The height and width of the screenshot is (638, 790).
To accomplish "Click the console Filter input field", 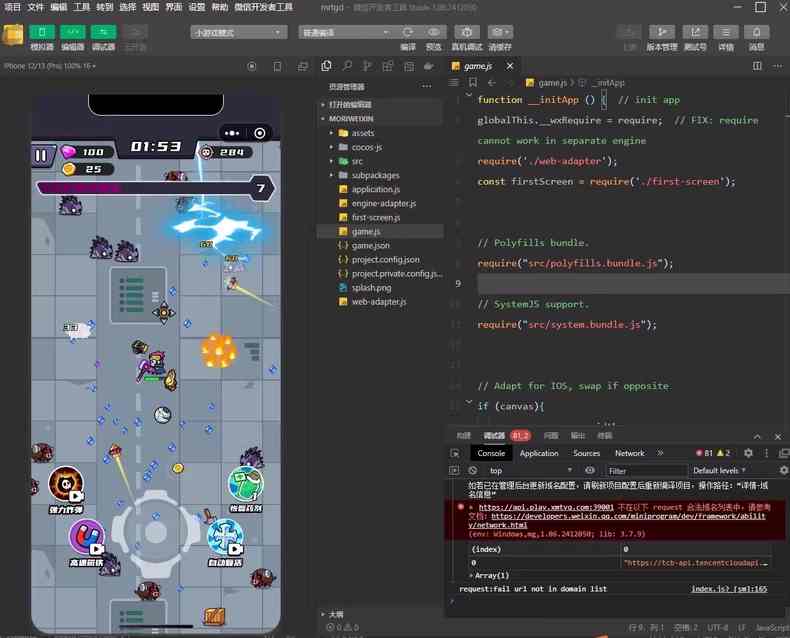I will pyautogui.click(x=645, y=470).
